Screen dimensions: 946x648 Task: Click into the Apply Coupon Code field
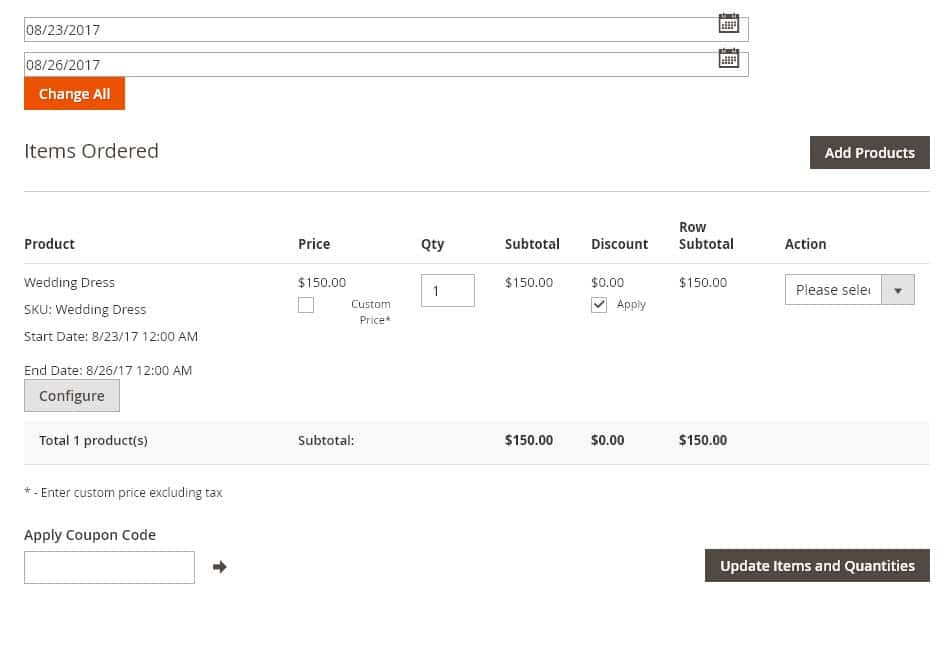pos(109,567)
